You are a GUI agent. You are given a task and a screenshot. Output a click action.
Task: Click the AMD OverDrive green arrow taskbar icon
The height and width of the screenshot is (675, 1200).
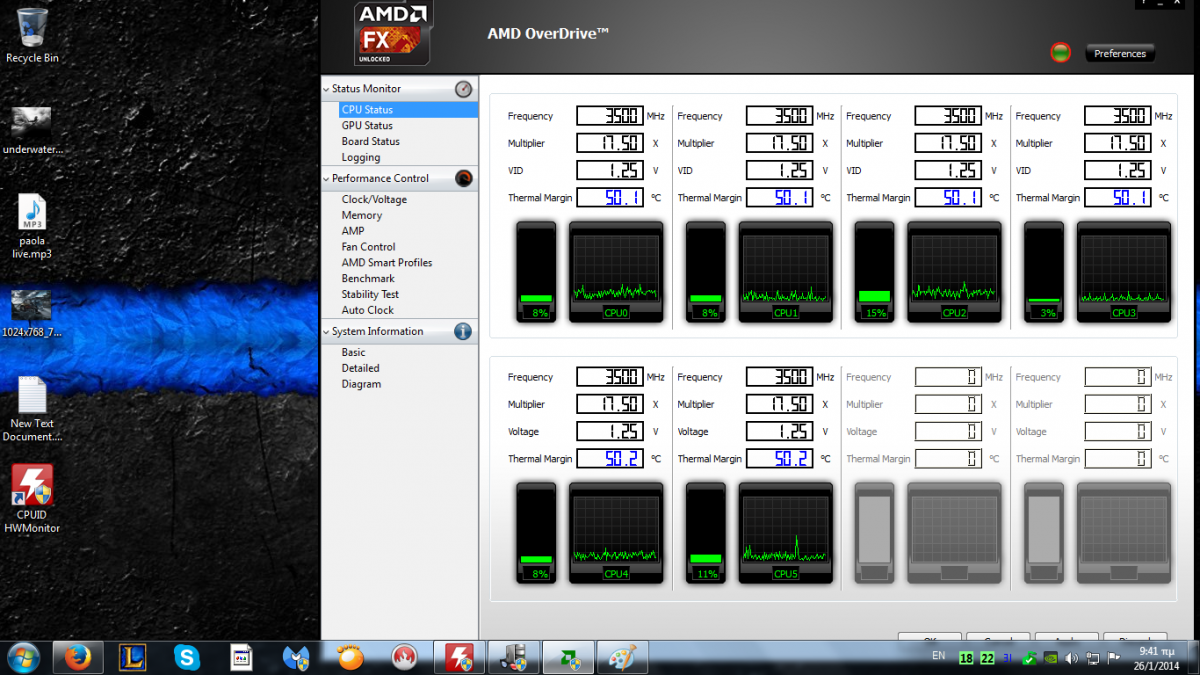point(568,657)
